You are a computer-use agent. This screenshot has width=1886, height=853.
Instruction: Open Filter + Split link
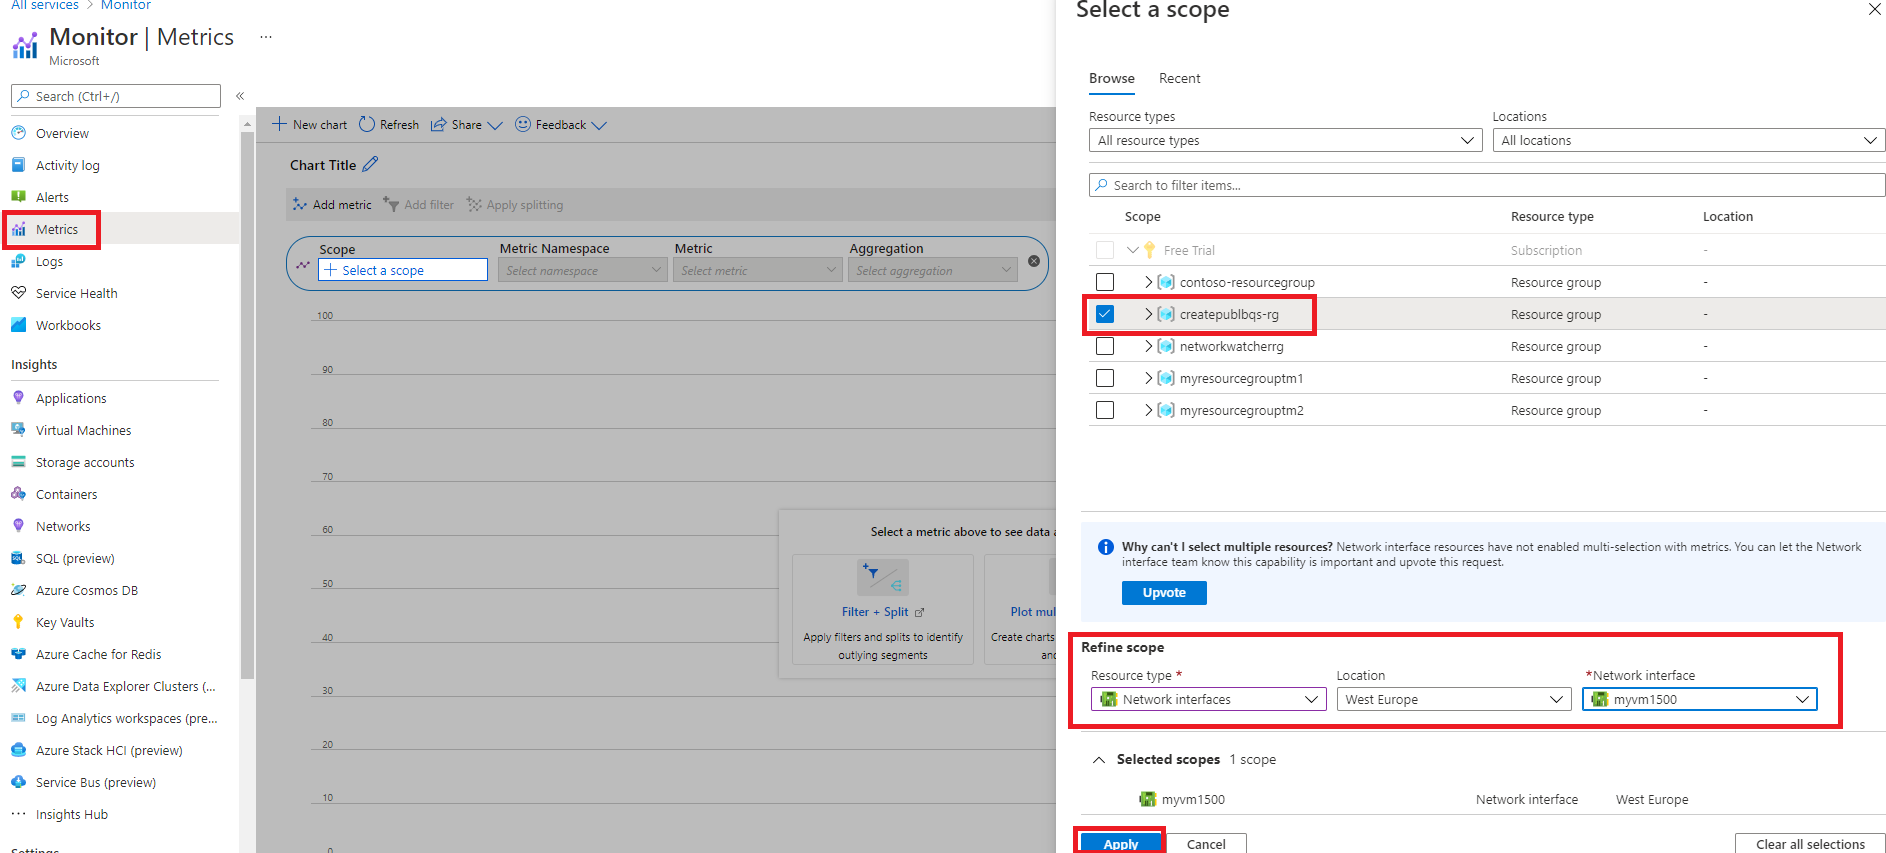[883, 612]
